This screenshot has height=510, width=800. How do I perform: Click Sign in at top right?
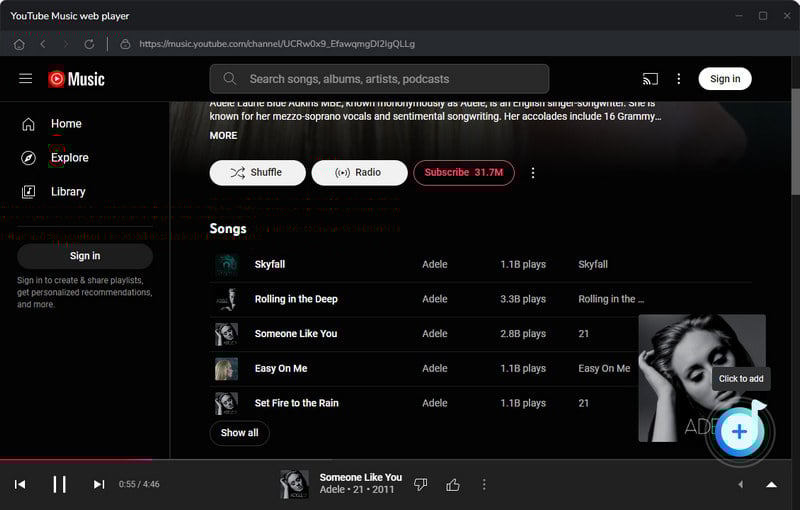[x=725, y=79]
